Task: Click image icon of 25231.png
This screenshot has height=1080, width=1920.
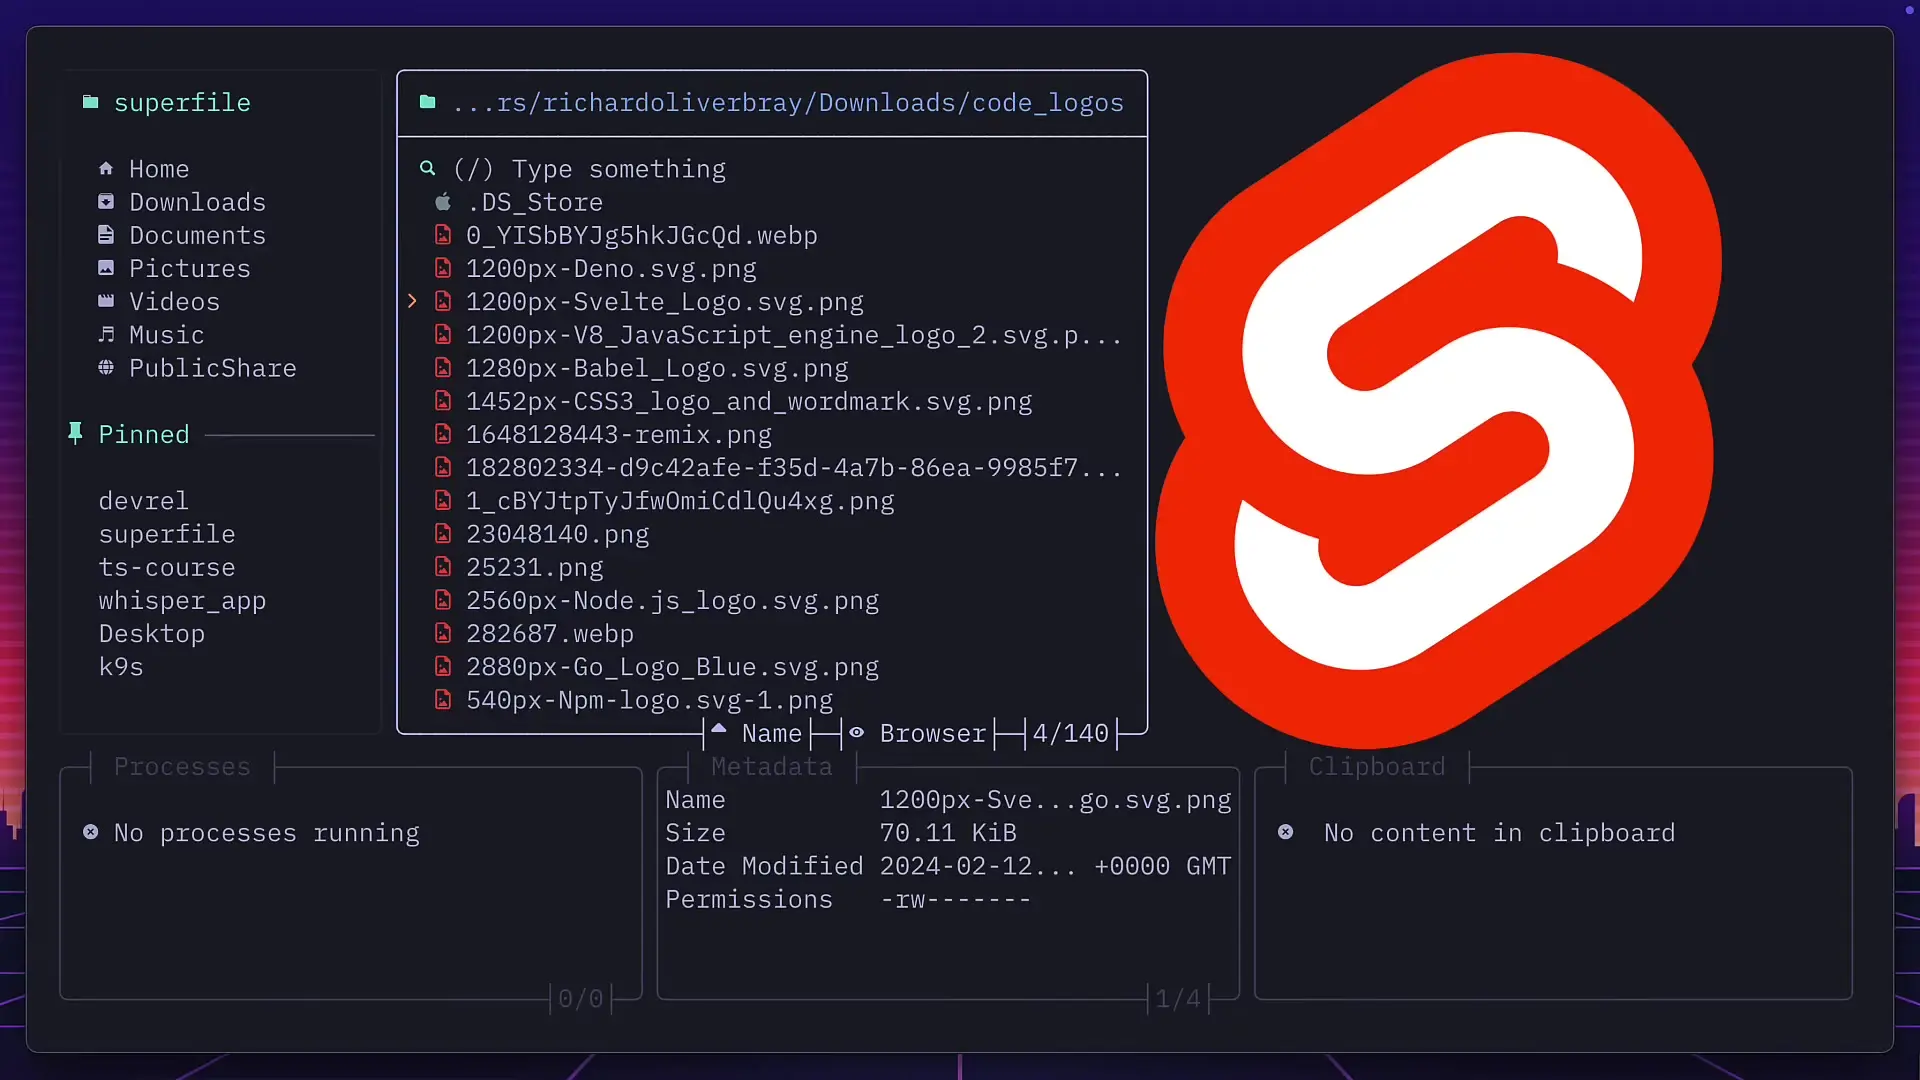Action: (x=443, y=566)
